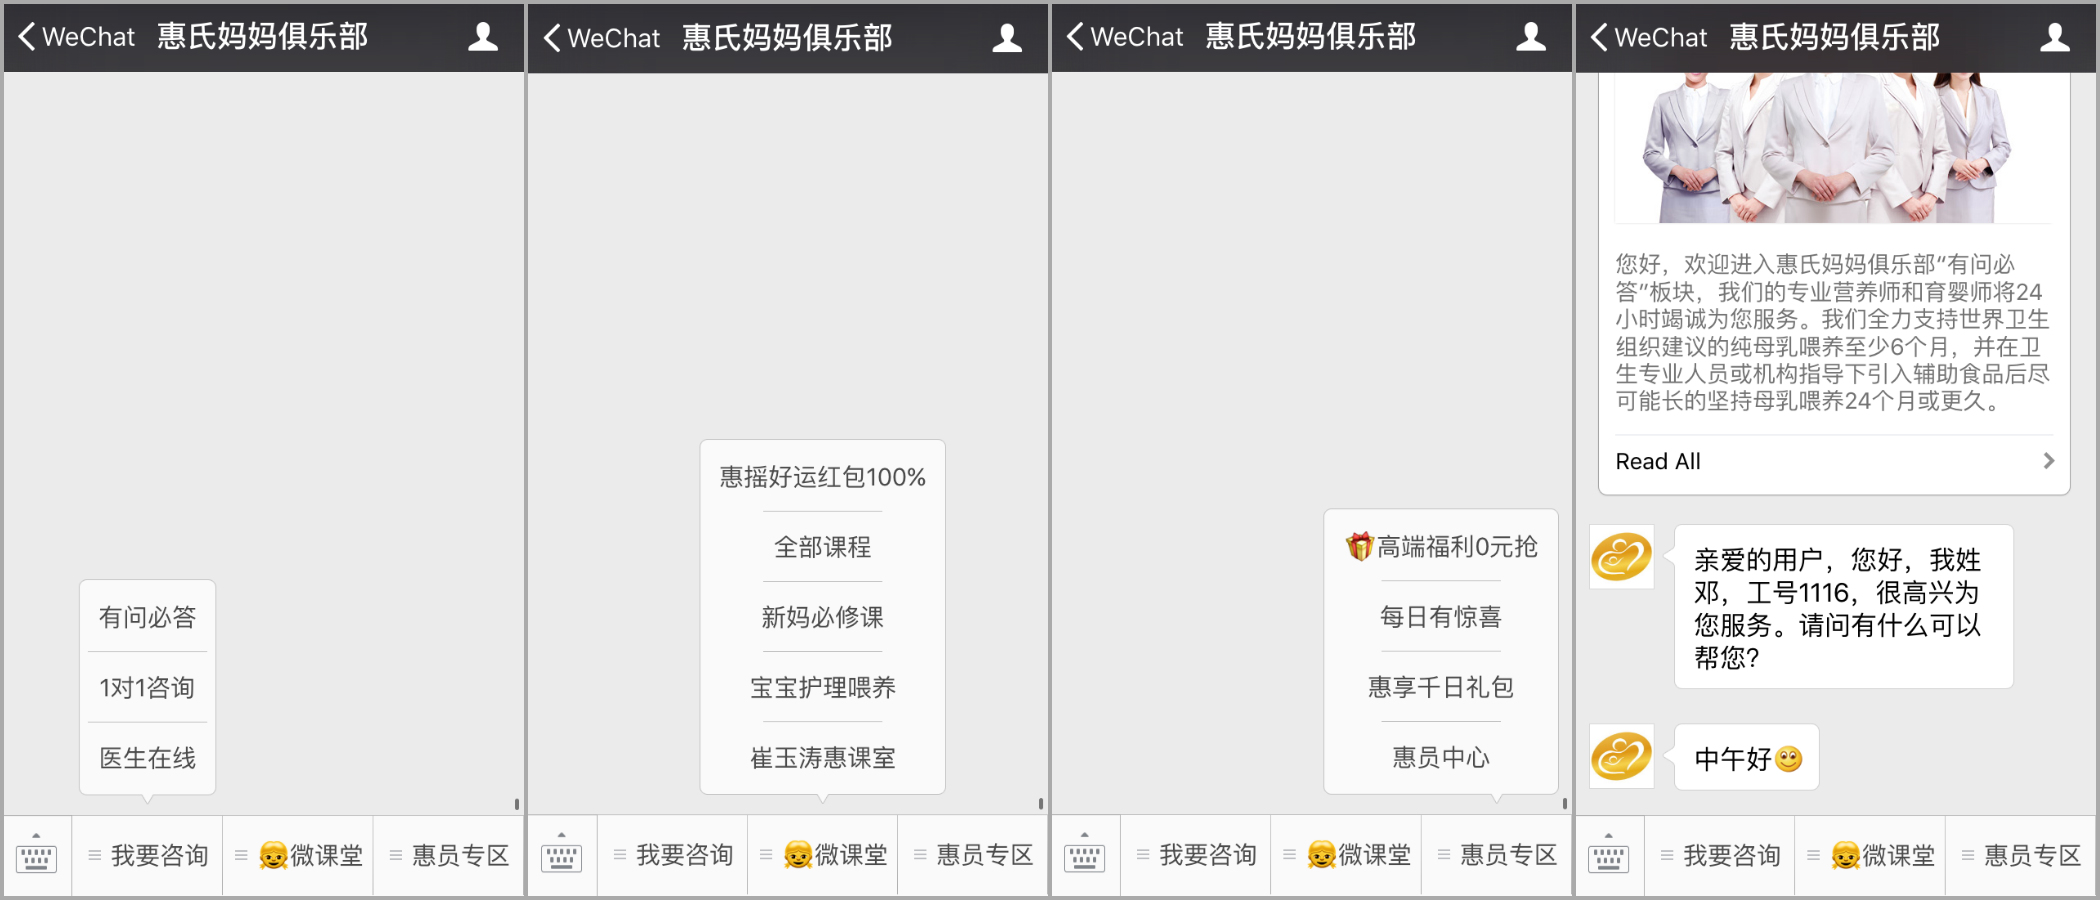Choose 1对1咨询 in the popup menu
2100x900 pixels.
148,687
